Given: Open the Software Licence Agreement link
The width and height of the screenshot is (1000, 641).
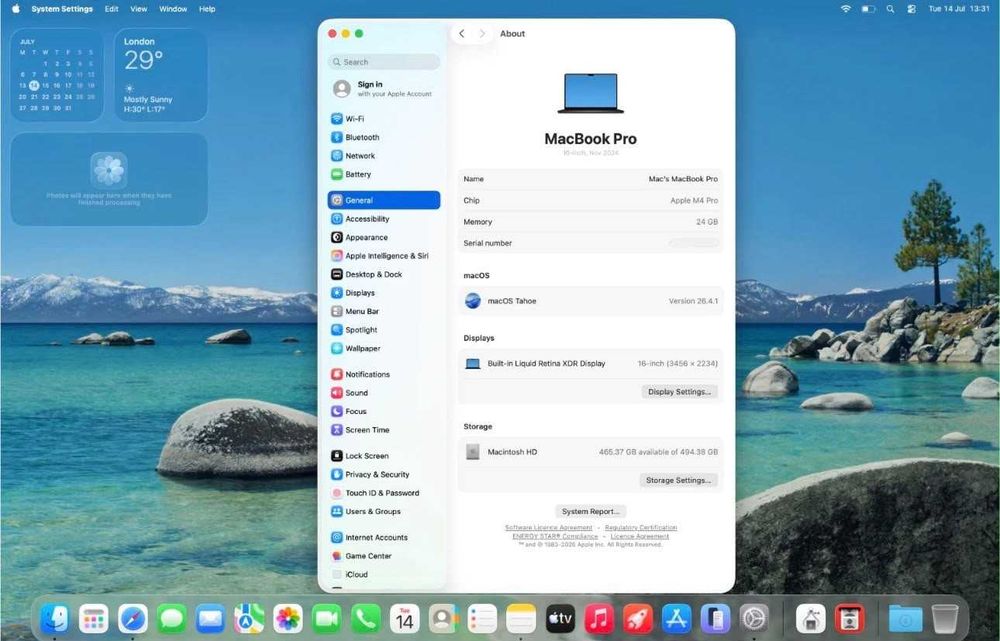Looking at the screenshot, I should tap(548, 527).
